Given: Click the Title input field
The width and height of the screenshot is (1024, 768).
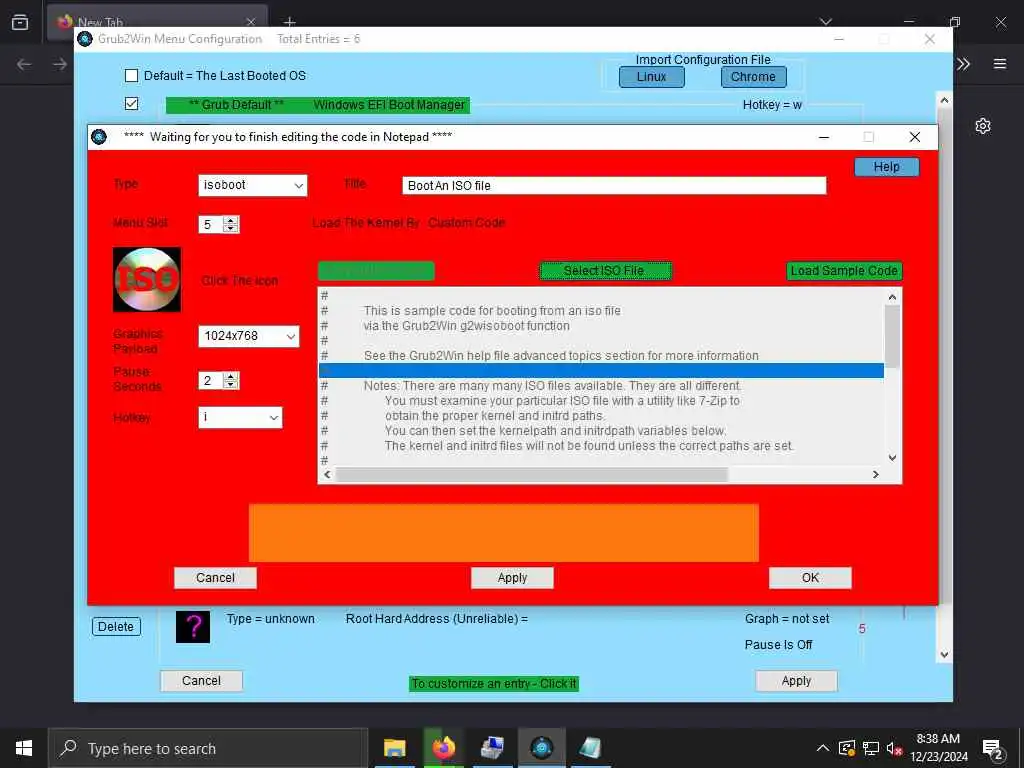Looking at the screenshot, I should click(x=614, y=185).
